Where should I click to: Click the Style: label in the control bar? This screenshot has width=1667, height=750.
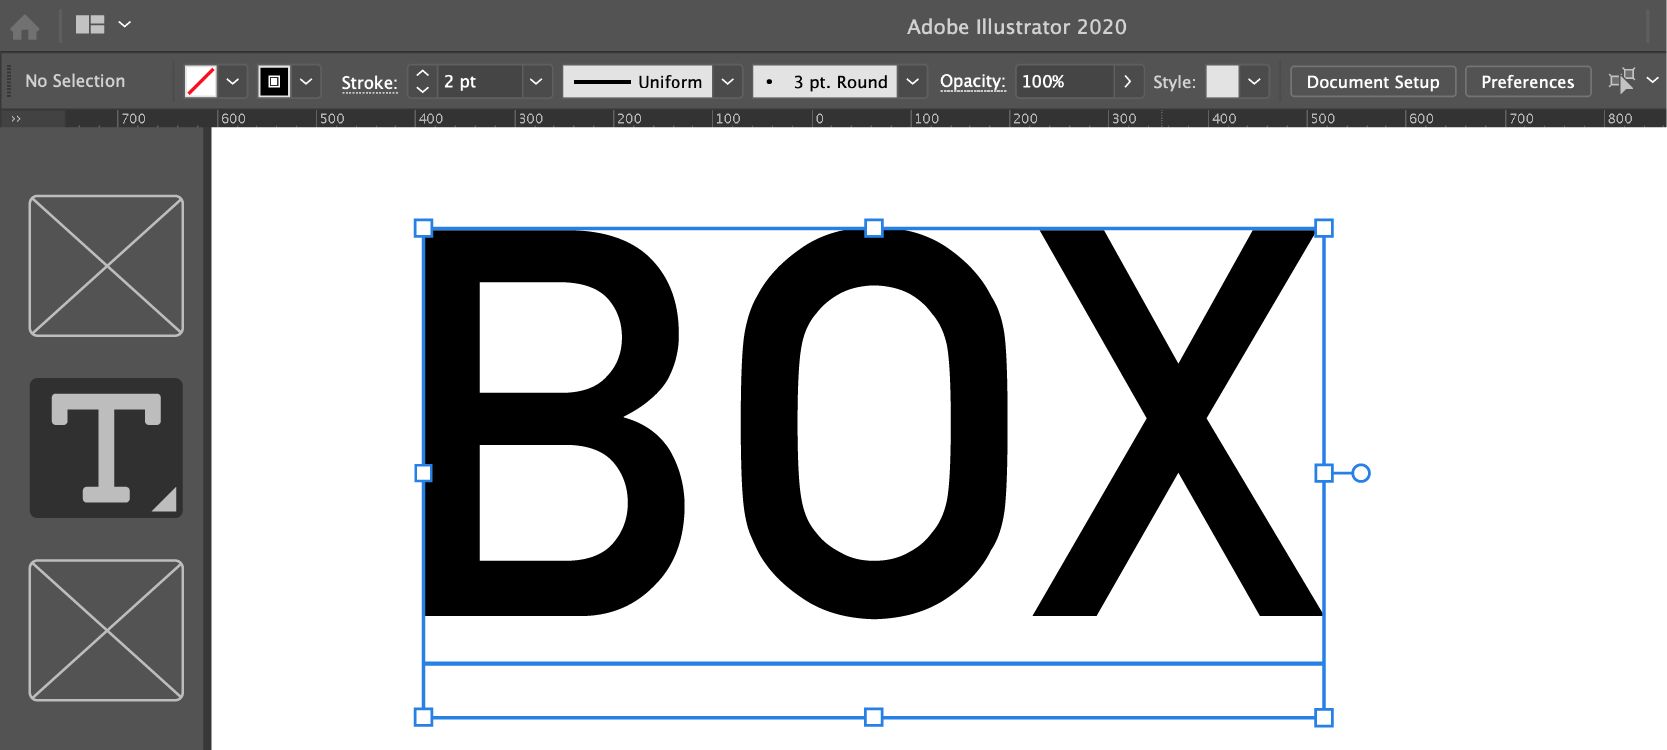tap(1174, 82)
